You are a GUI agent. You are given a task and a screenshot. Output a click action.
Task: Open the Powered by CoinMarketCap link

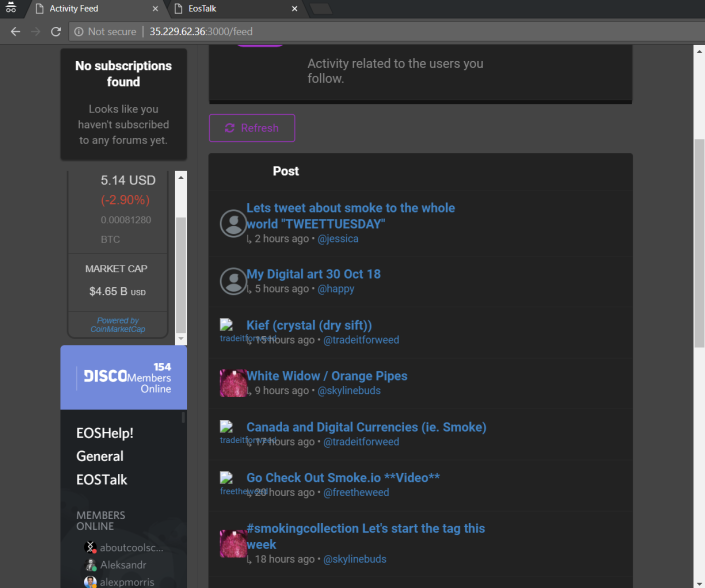click(118, 325)
